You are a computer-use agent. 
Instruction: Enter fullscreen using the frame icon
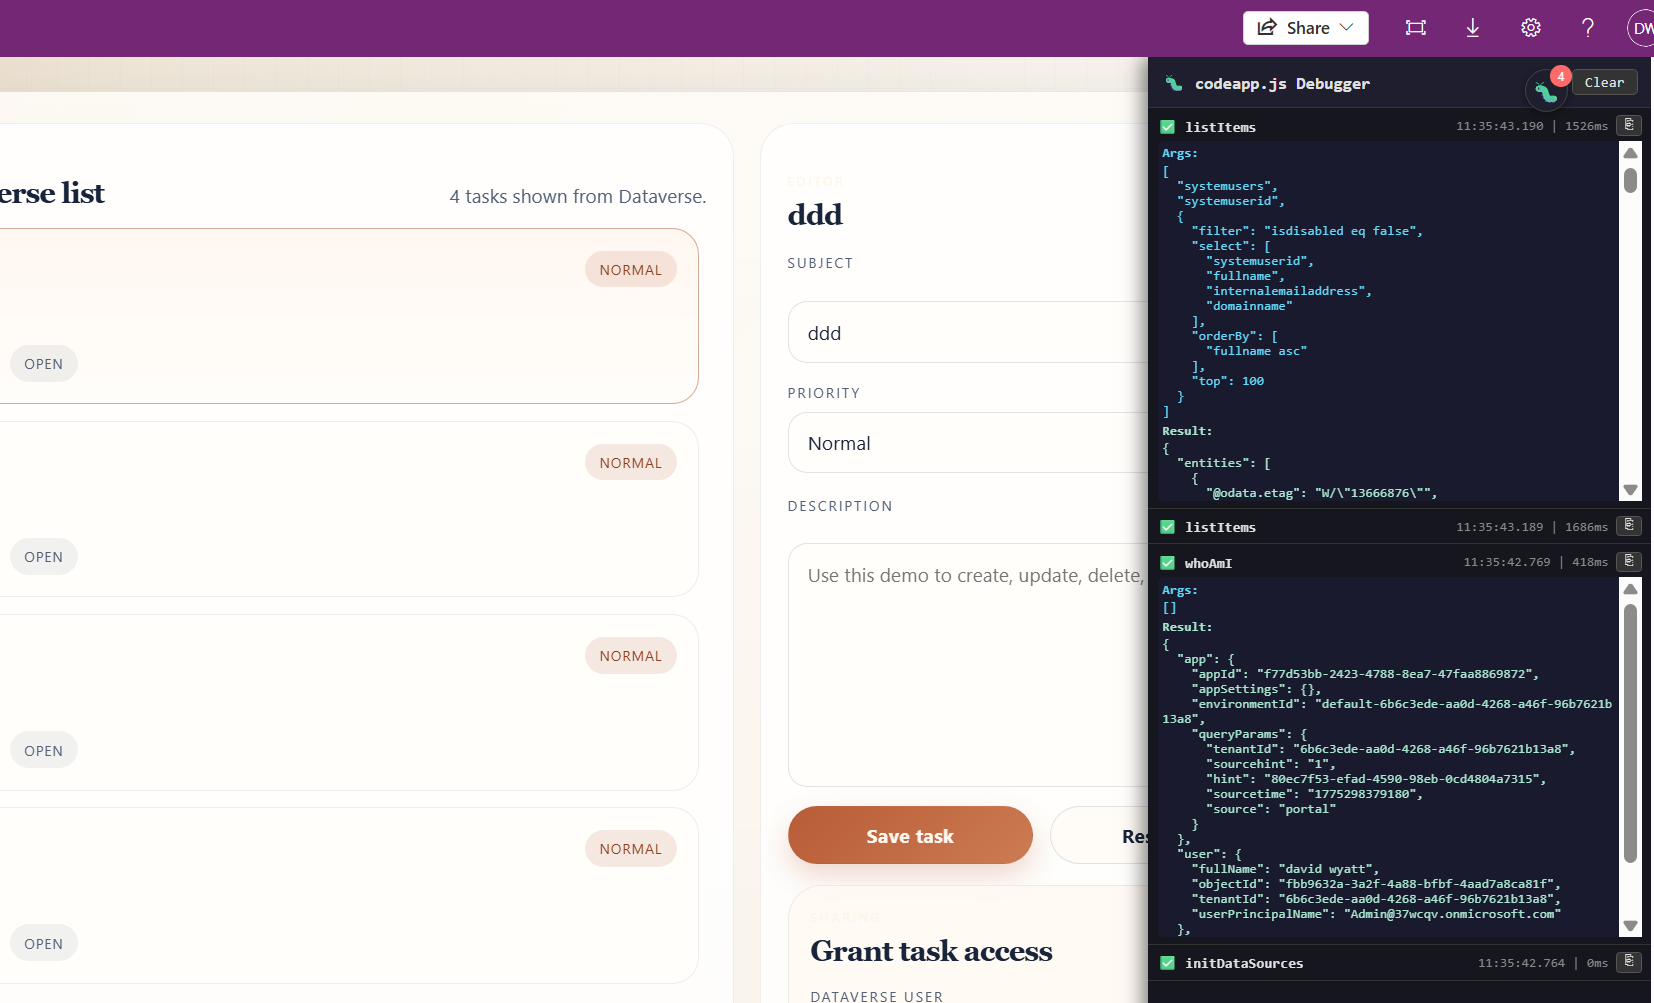[1415, 27]
